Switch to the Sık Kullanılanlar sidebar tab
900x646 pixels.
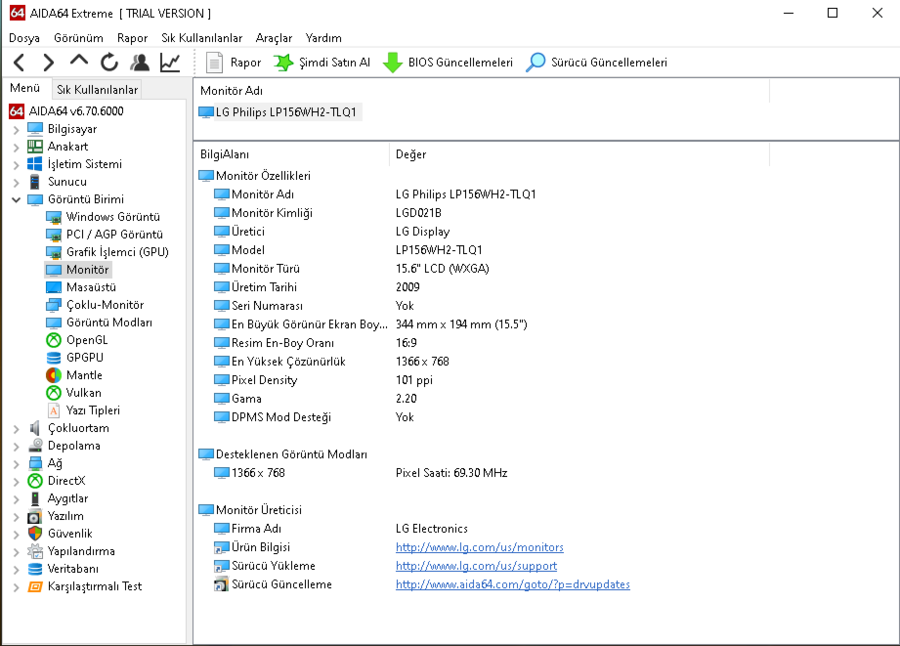click(97, 90)
